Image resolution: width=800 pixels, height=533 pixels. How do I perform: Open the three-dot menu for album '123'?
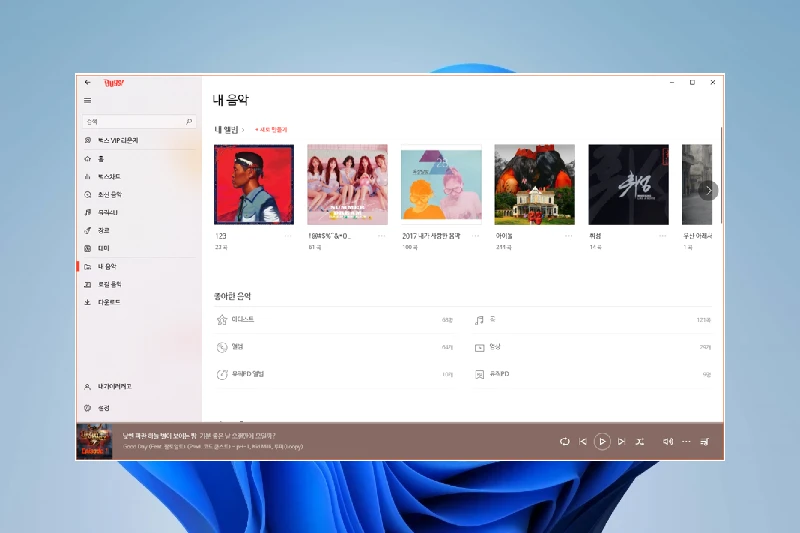(288, 236)
